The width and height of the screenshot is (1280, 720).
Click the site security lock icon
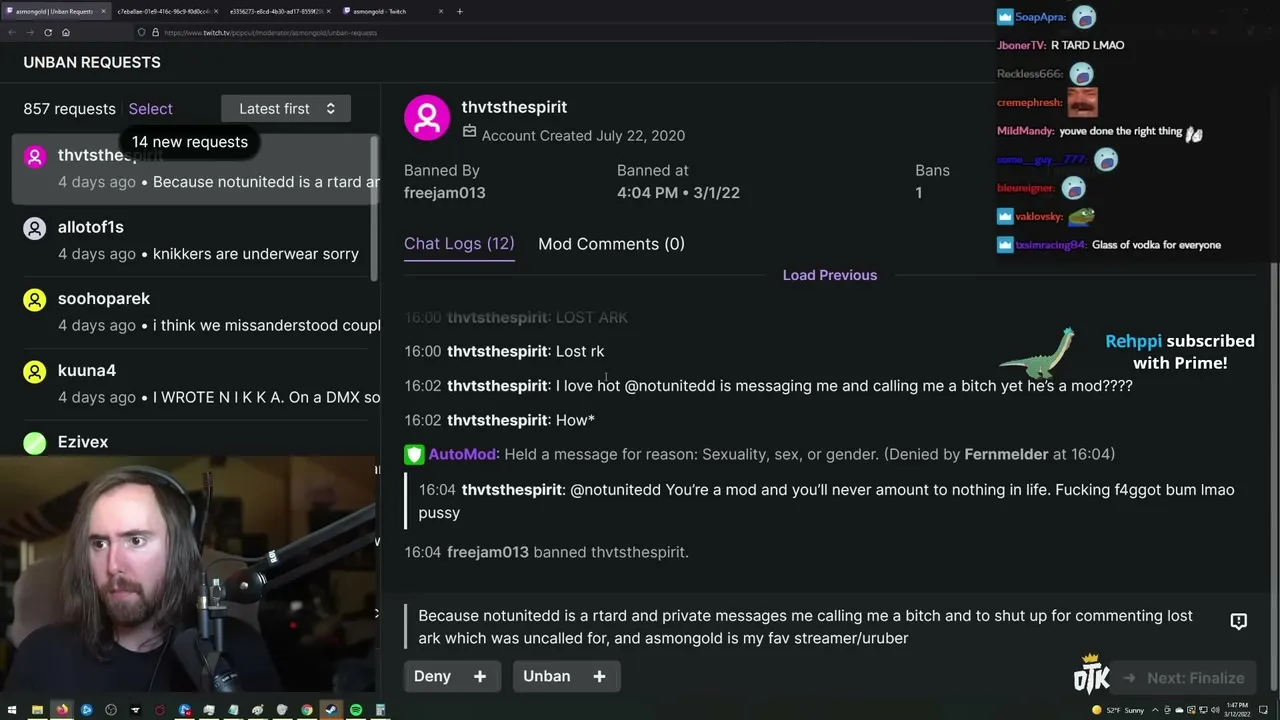pyautogui.click(x=155, y=32)
